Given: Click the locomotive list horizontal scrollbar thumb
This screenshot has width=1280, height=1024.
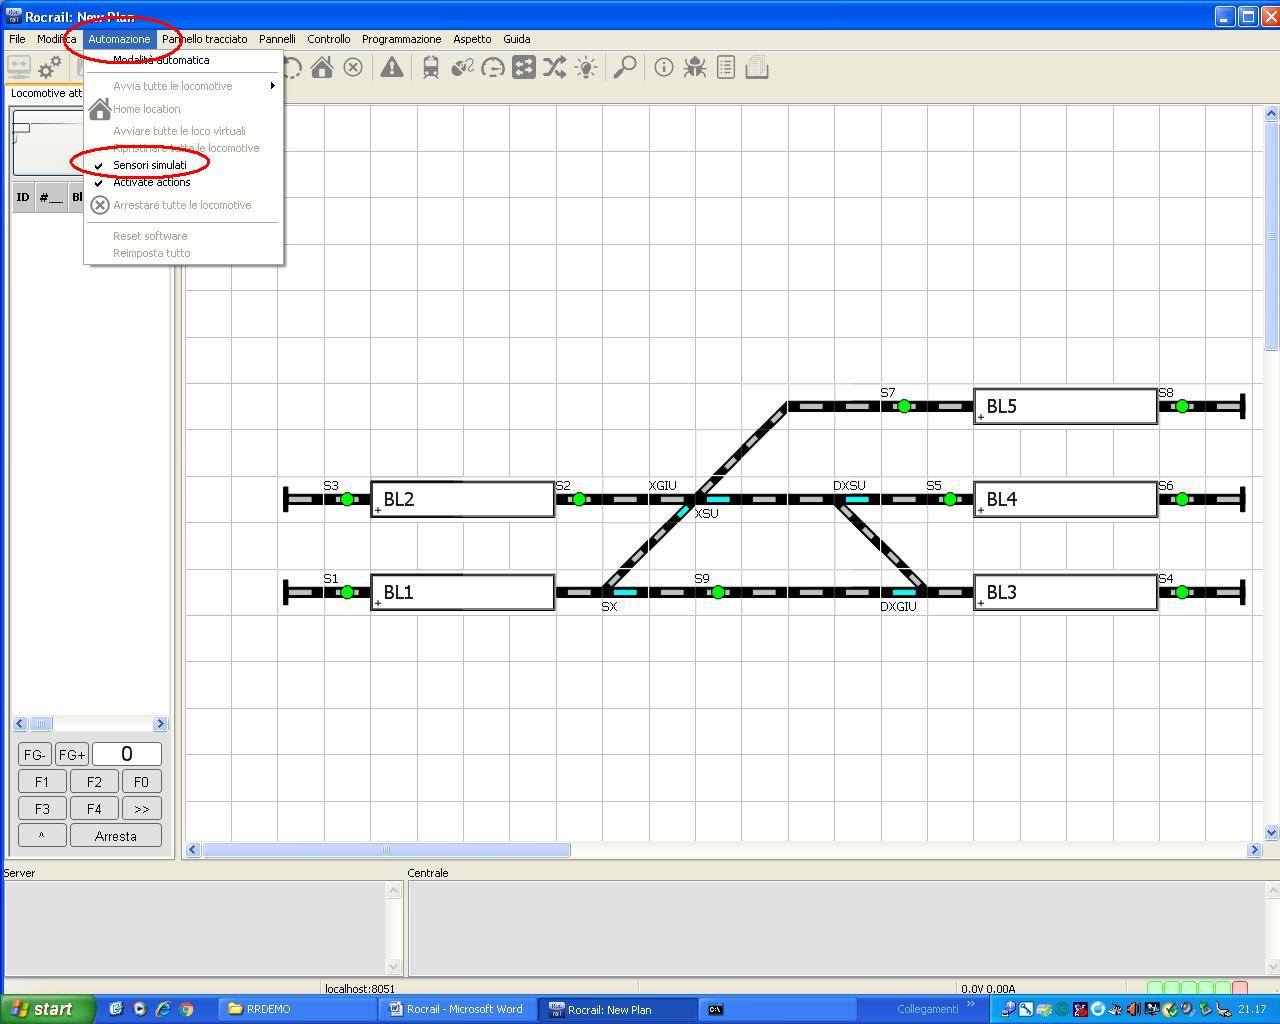Looking at the screenshot, I should (x=40, y=724).
